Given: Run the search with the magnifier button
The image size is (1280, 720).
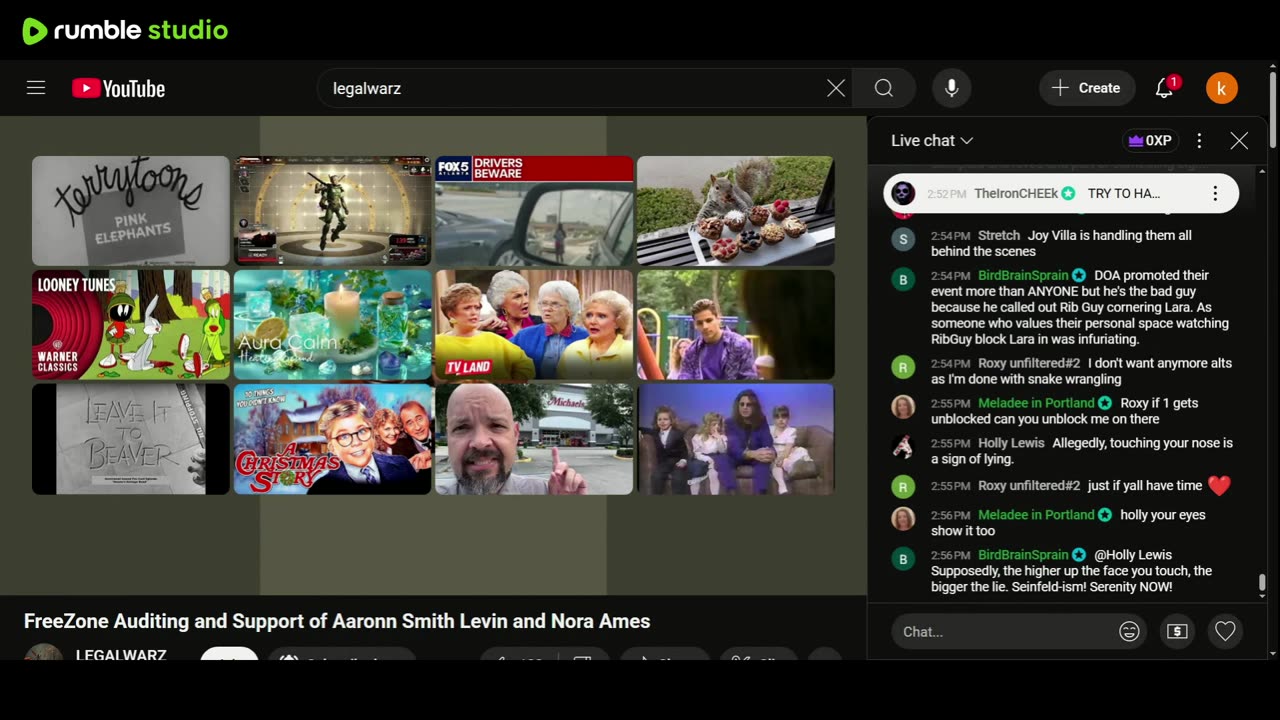Looking at the screenshot, I should [x=884, y=88].
